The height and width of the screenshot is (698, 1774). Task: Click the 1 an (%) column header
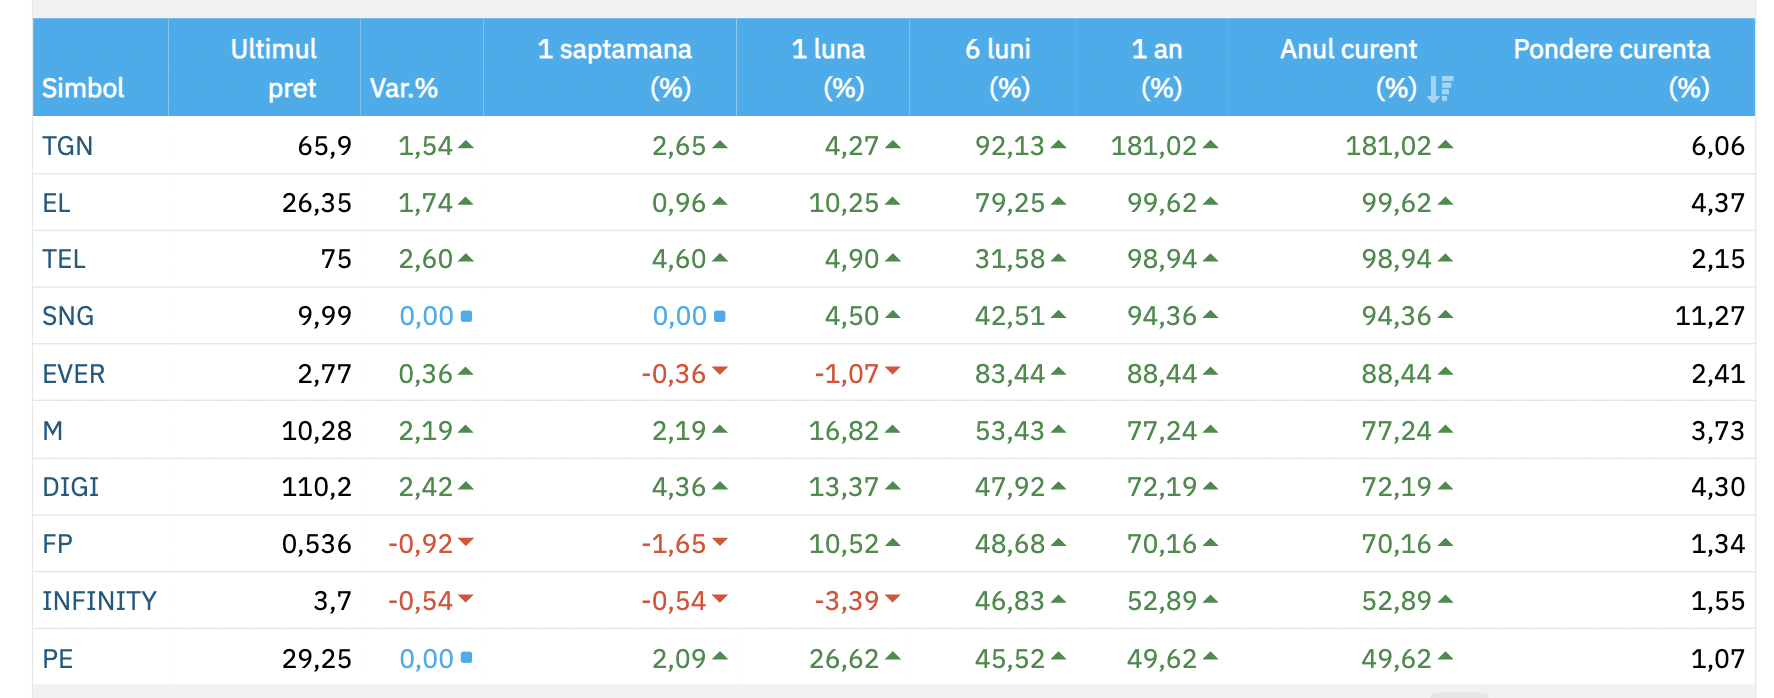point(1156,68)
